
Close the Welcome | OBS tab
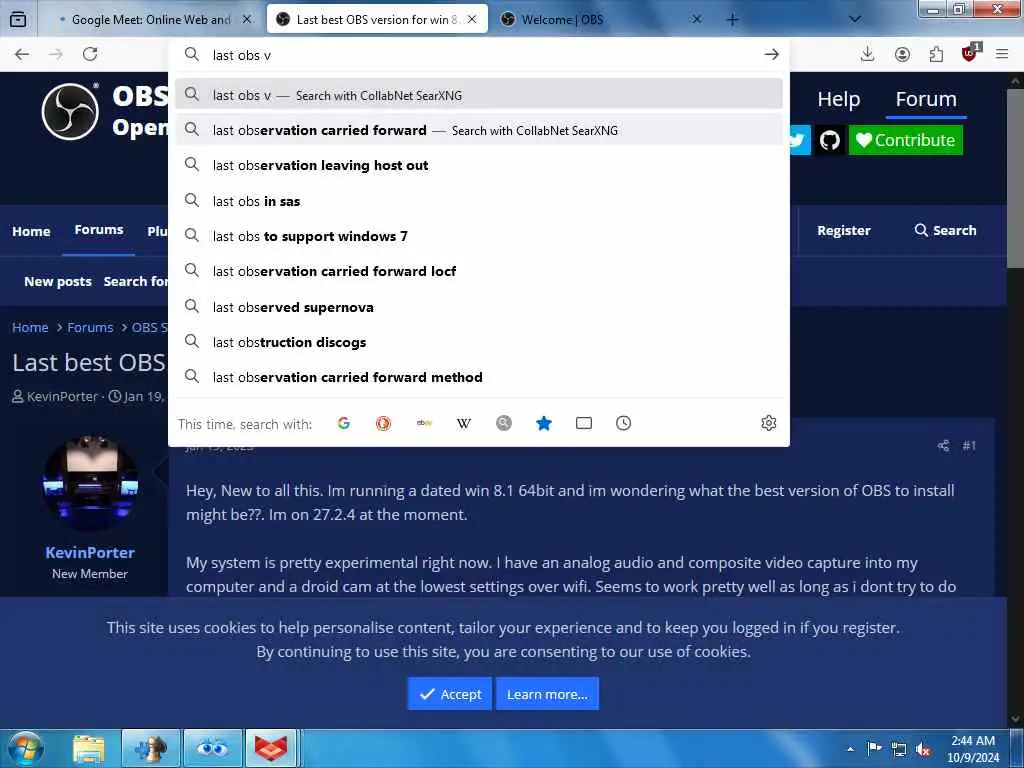[x=697, y=20]
